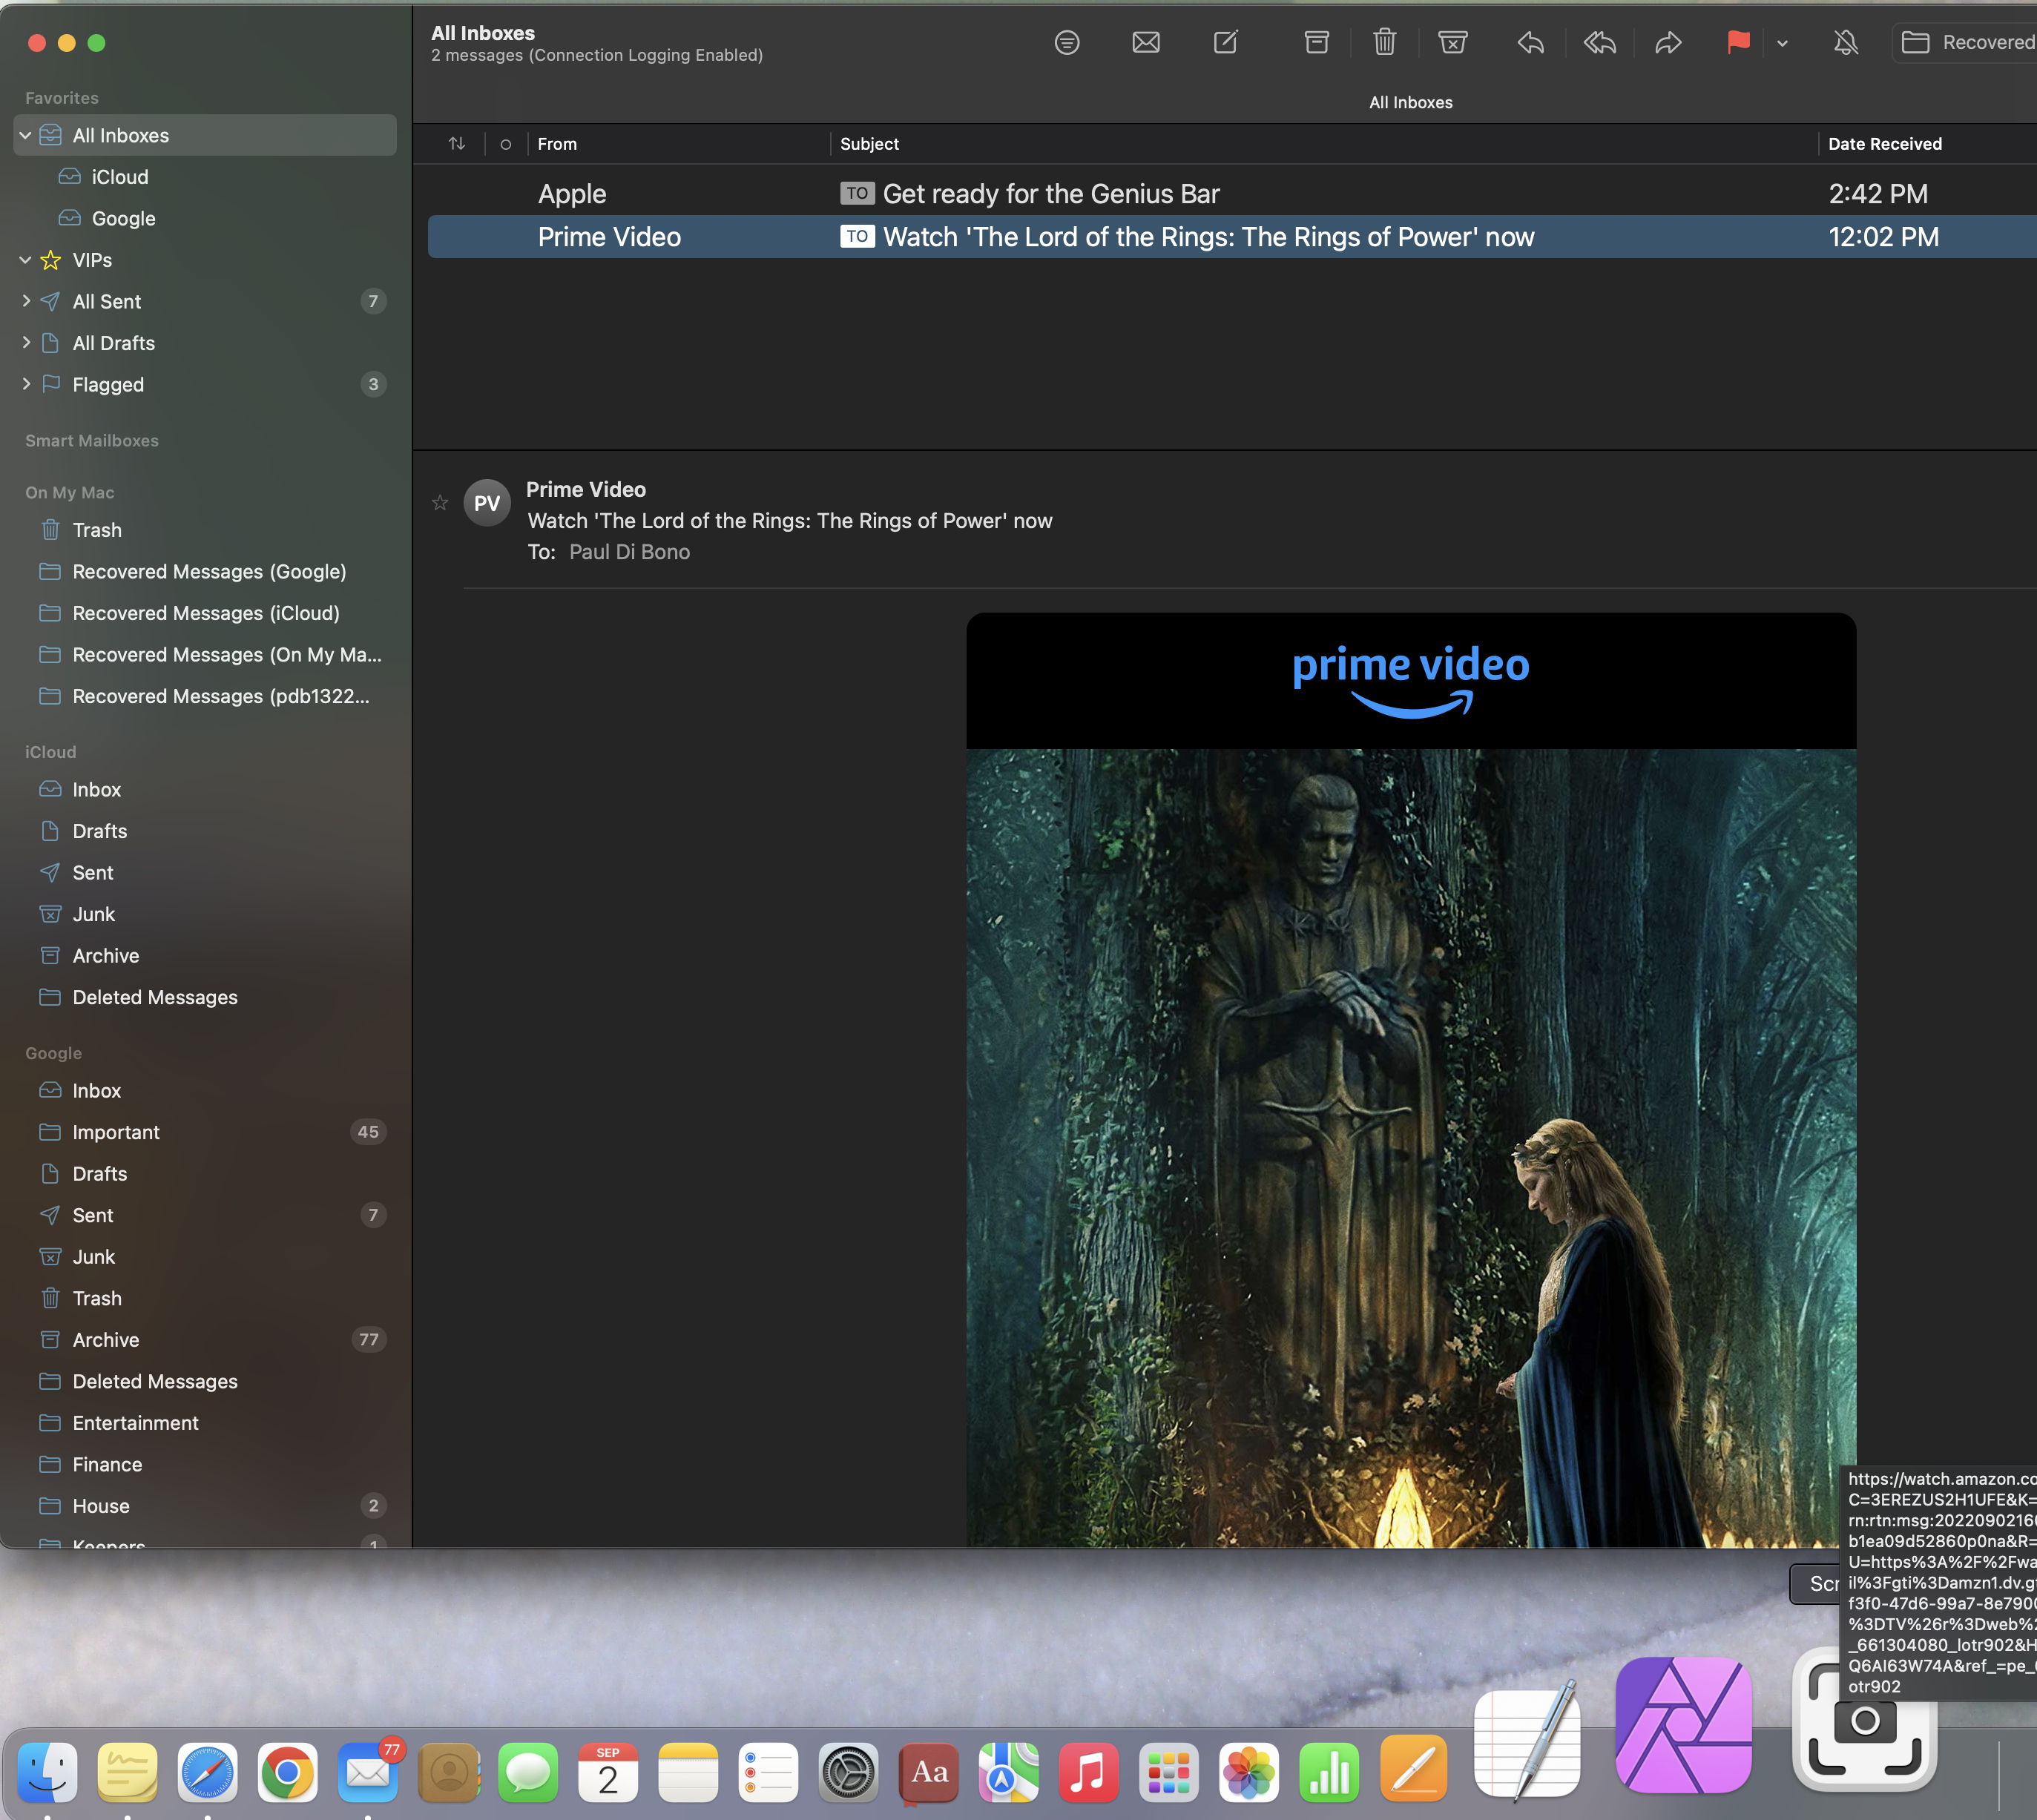Click the Get Mail envelope icon
This screenshot has width=2037, height=1820.
point(1146,42)
